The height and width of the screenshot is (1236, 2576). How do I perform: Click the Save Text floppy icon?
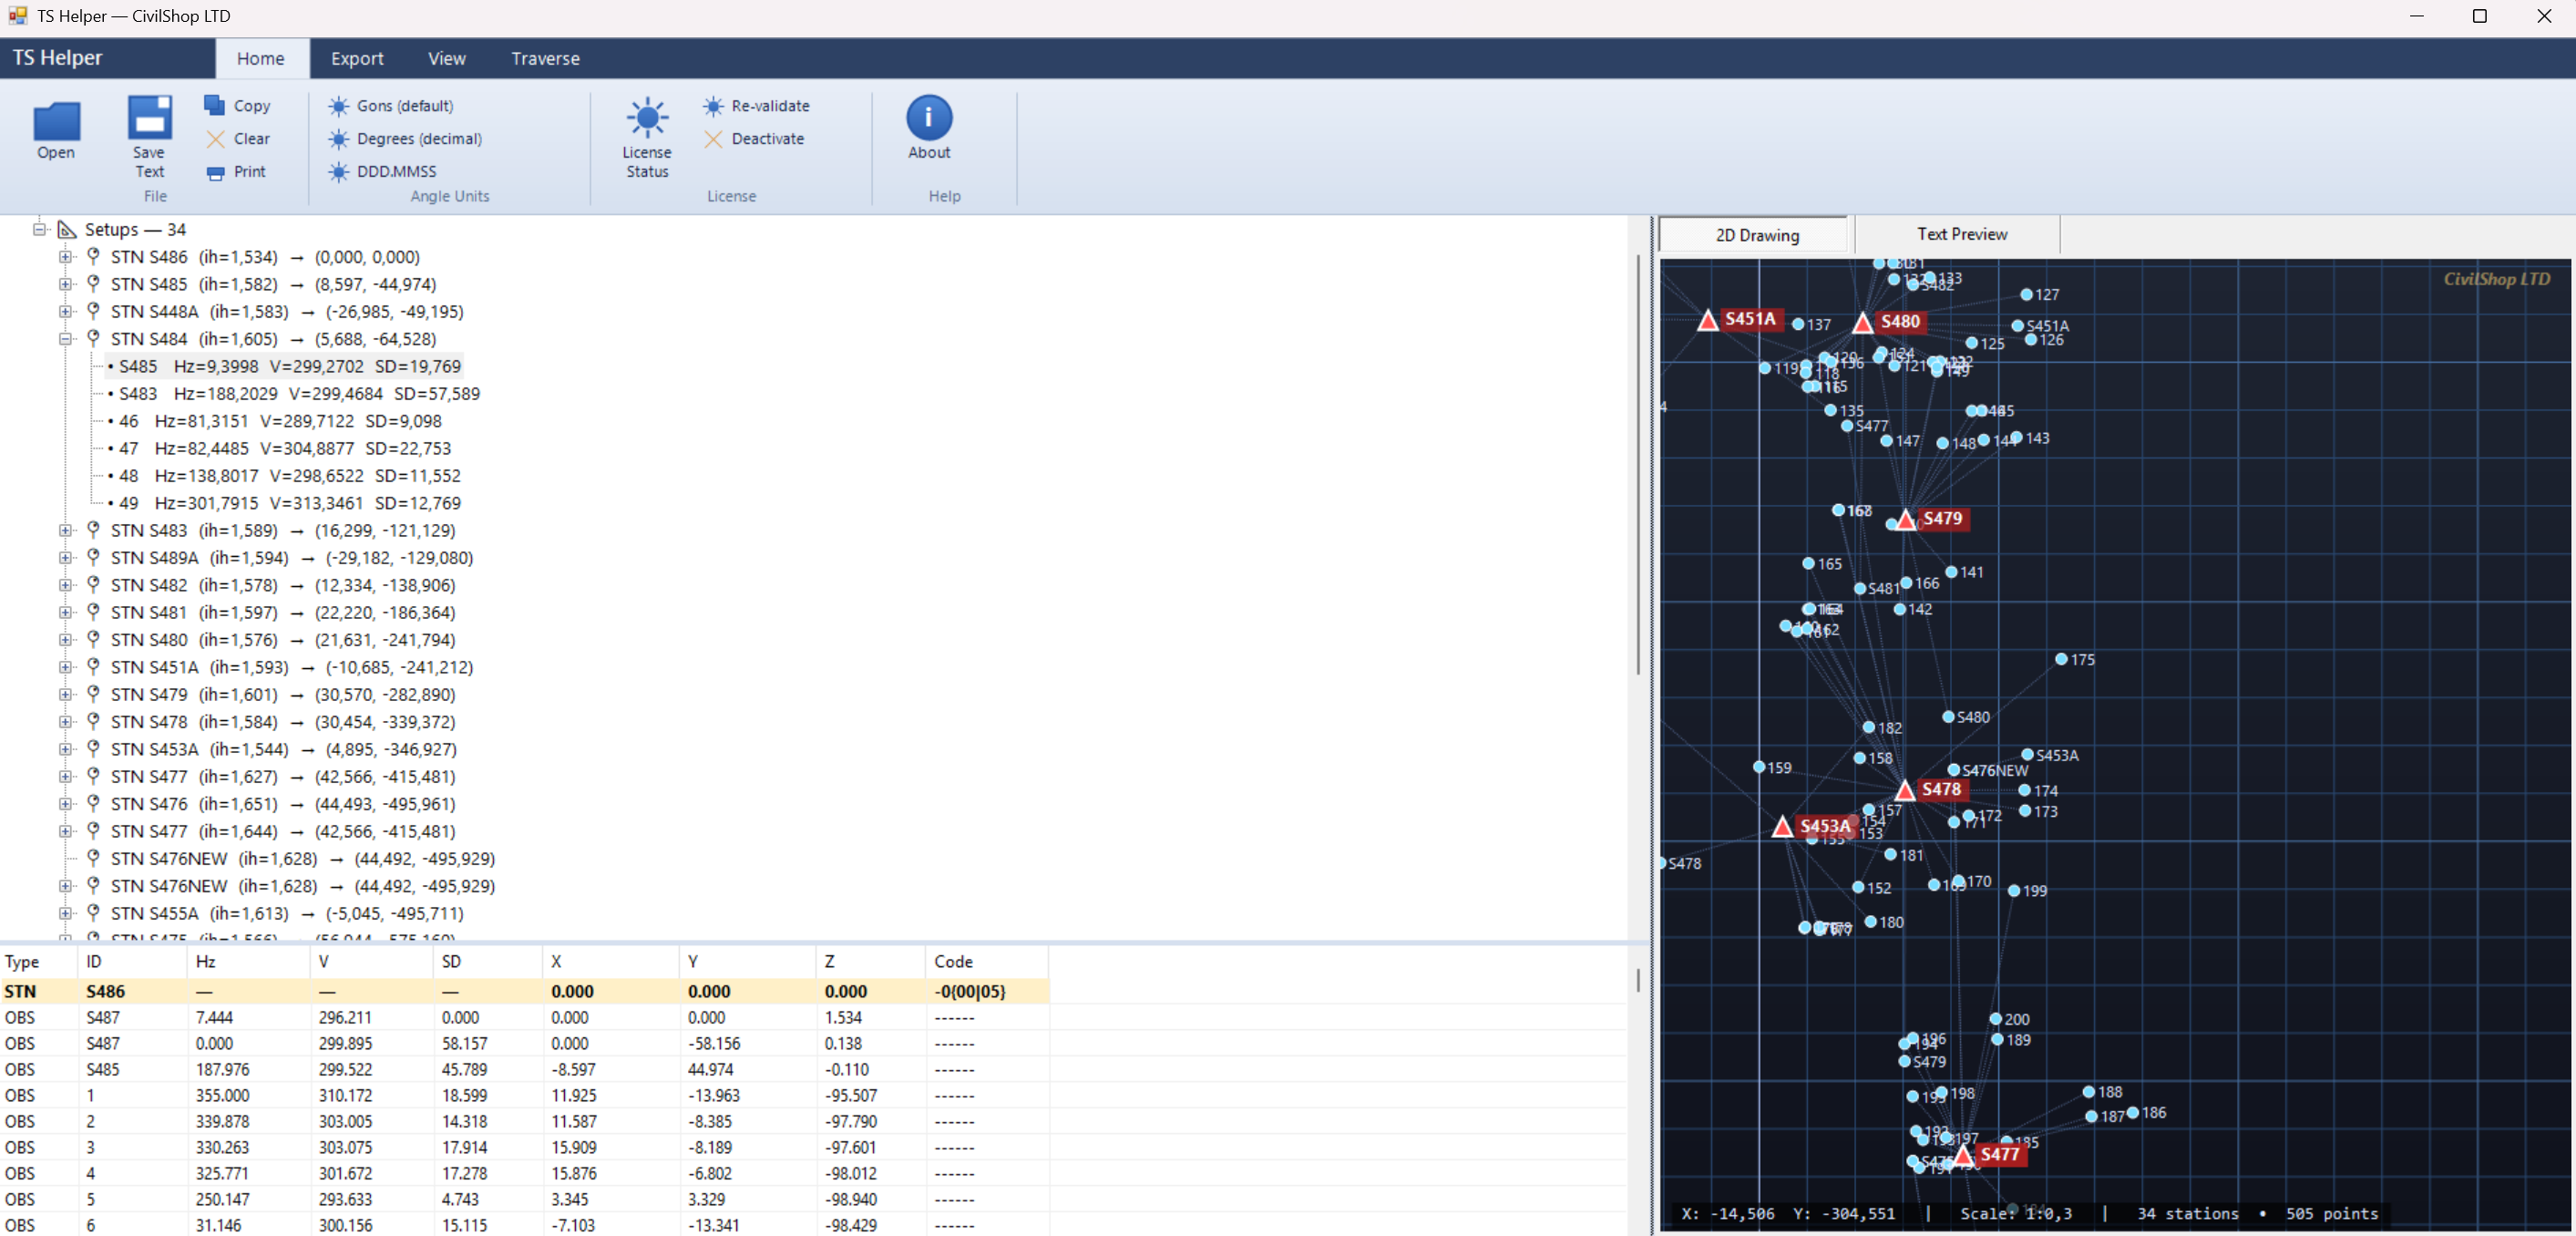point(149,118)
